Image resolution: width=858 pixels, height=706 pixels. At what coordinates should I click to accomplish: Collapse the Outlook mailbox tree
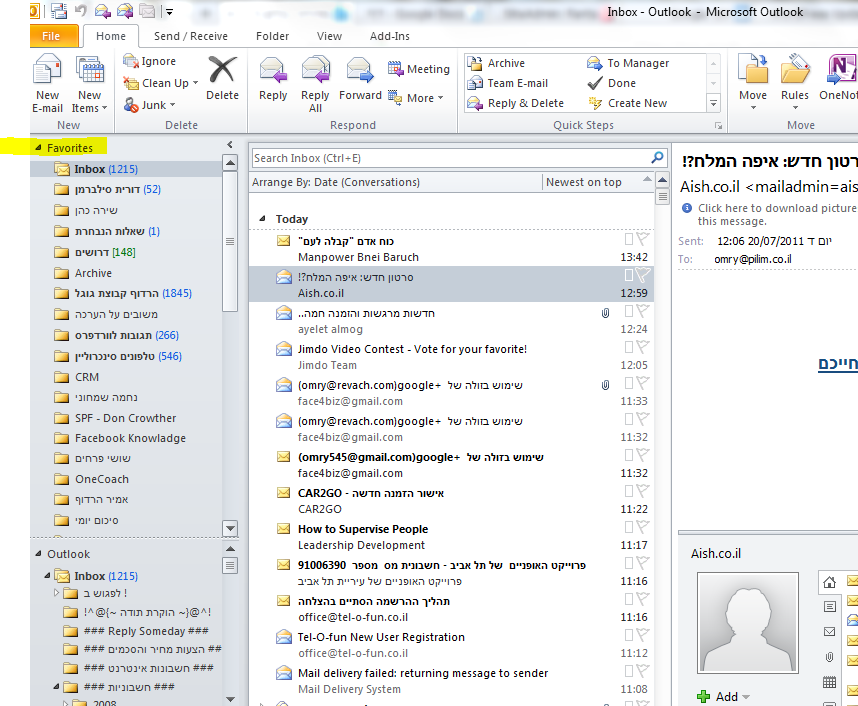click(38, 553)
